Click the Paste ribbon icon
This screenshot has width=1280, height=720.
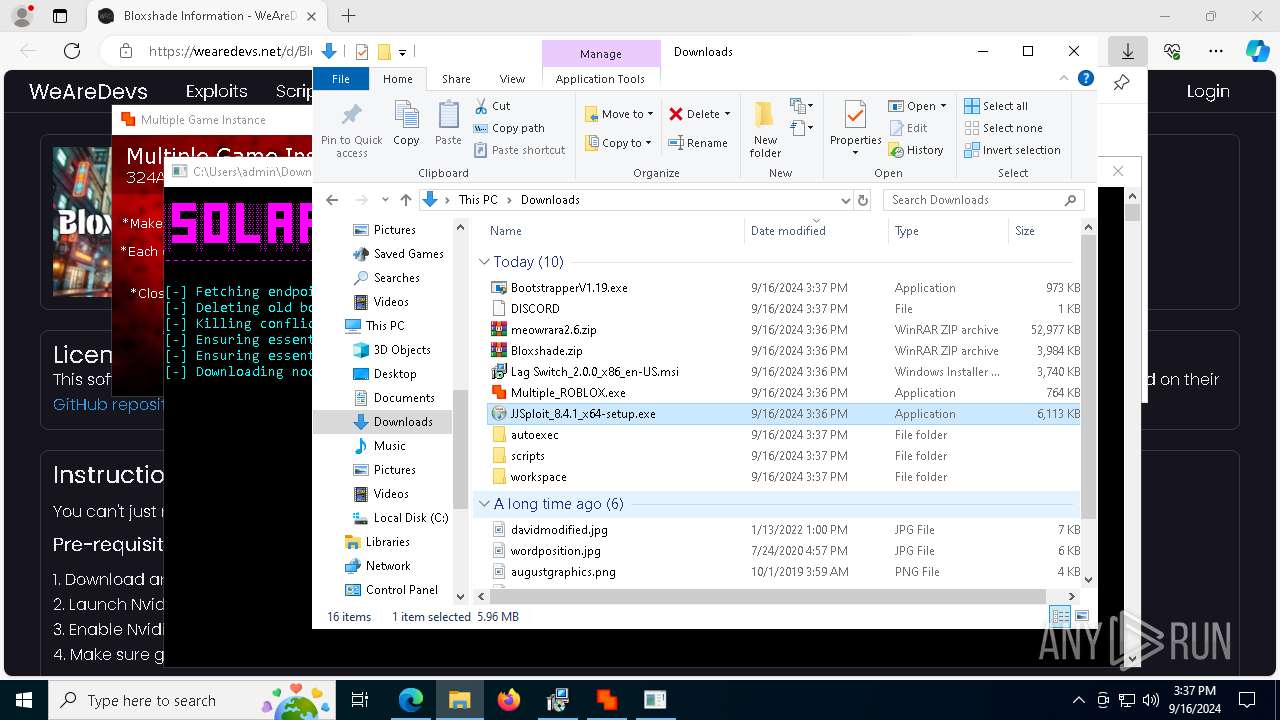pos(448,124)
